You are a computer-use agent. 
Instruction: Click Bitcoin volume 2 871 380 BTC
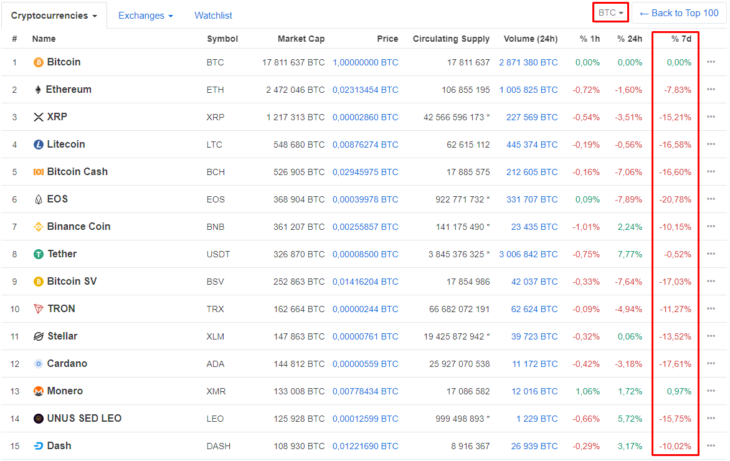[528, 62]
